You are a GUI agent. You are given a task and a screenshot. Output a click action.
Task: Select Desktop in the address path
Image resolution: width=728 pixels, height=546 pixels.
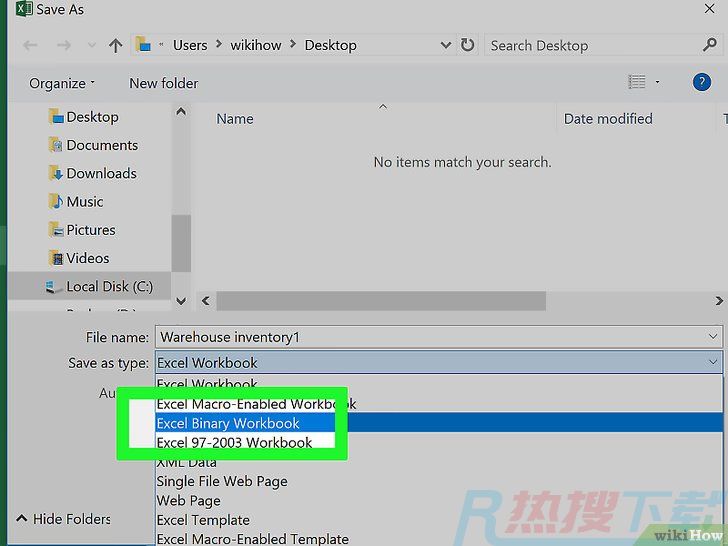(331, 45)
